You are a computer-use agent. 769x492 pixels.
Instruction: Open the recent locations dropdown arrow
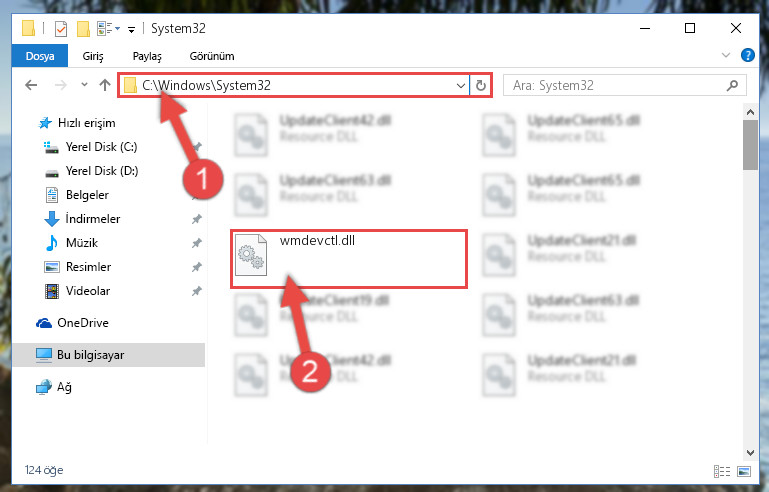[84, 85]
